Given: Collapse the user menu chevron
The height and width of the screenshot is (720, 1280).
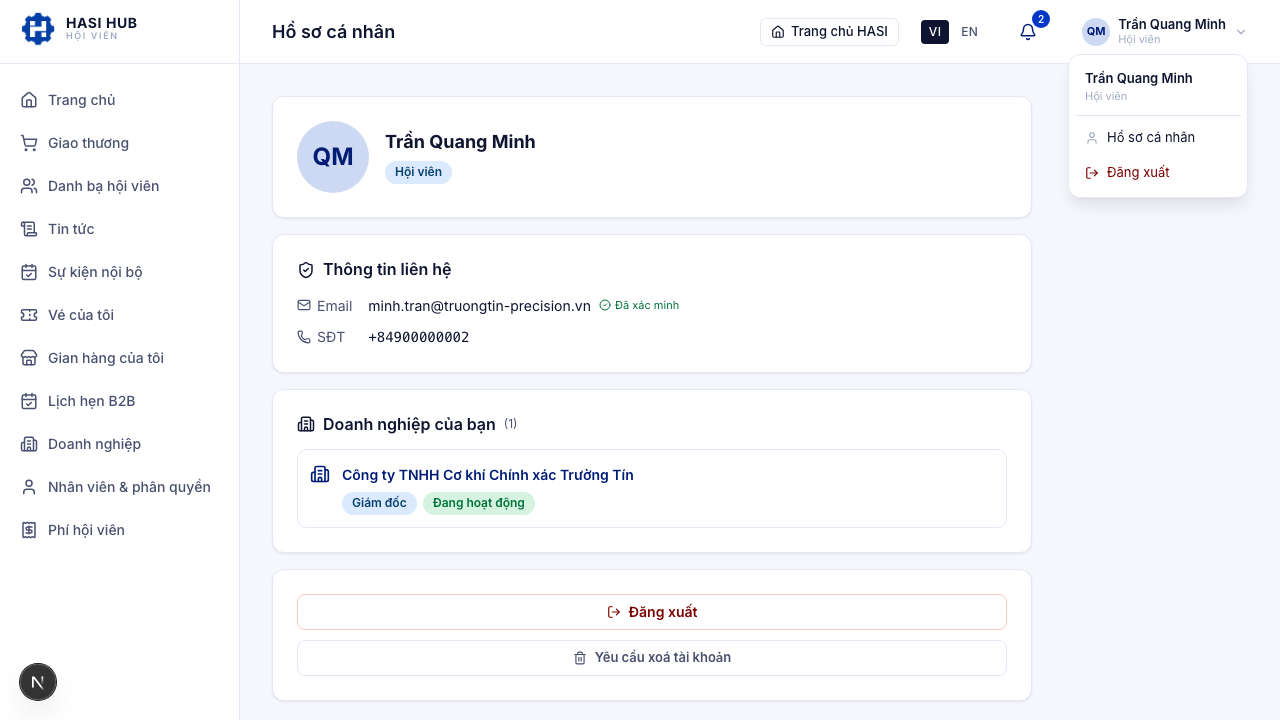Looking at the screenshot, I should (1241, 32).
